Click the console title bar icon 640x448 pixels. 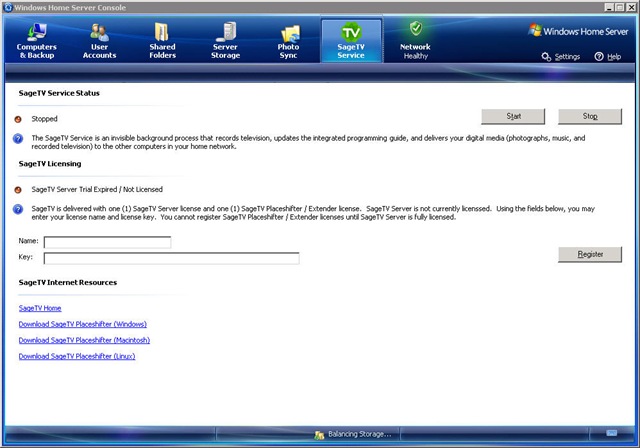8,7
